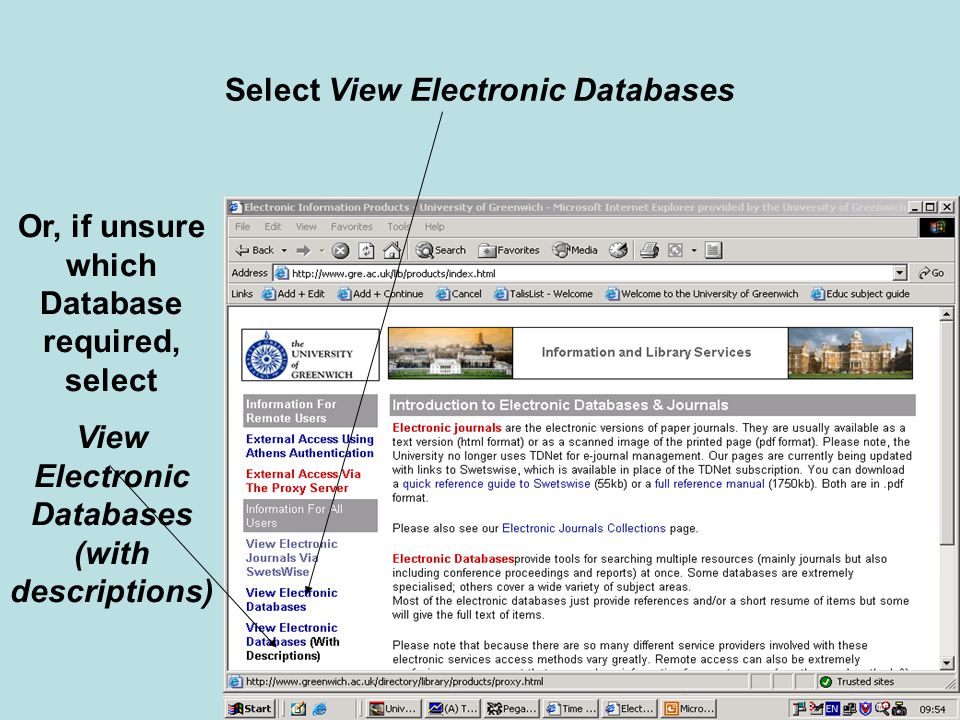Click the University of Greenwich logo
This screenshot has height=720, width=960.
[x=310, y=355]
